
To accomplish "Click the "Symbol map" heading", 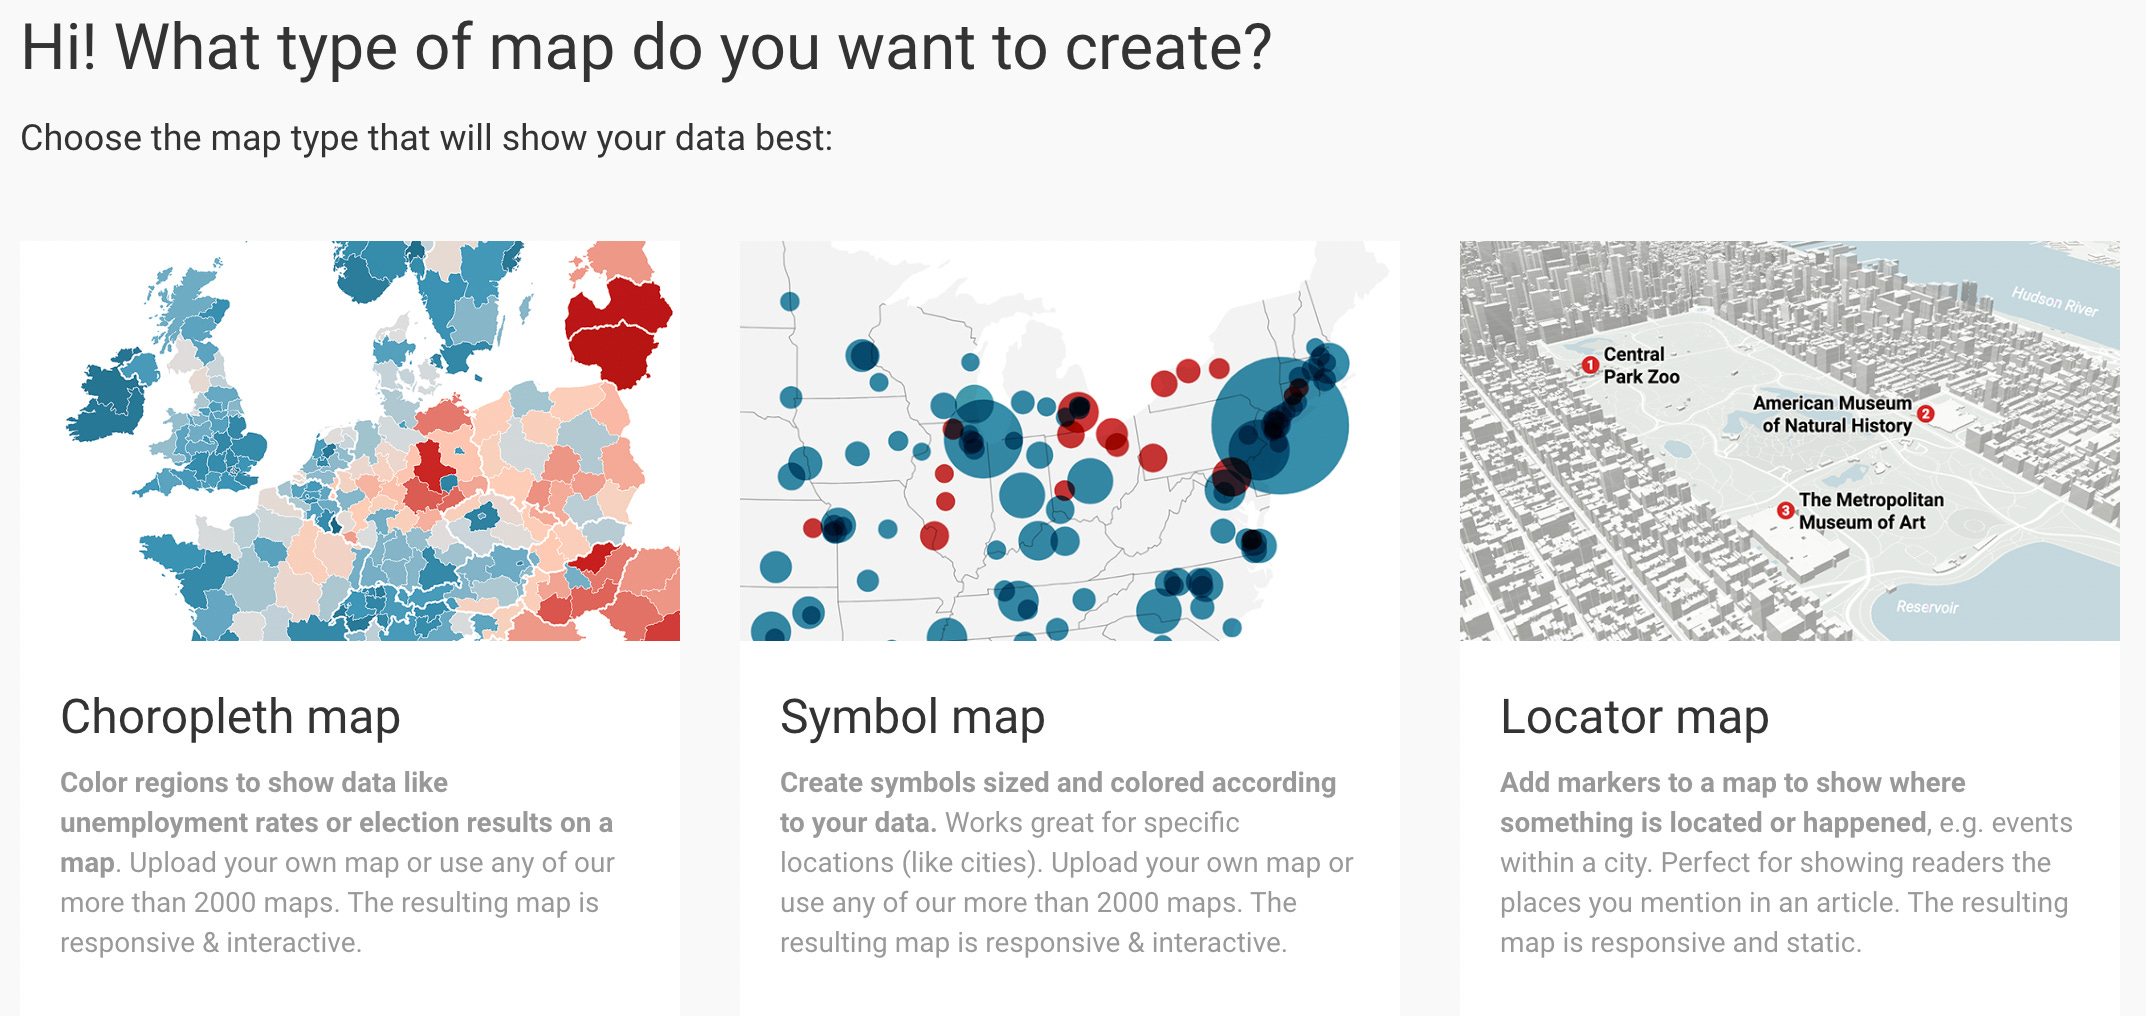I will click(912, 717).
